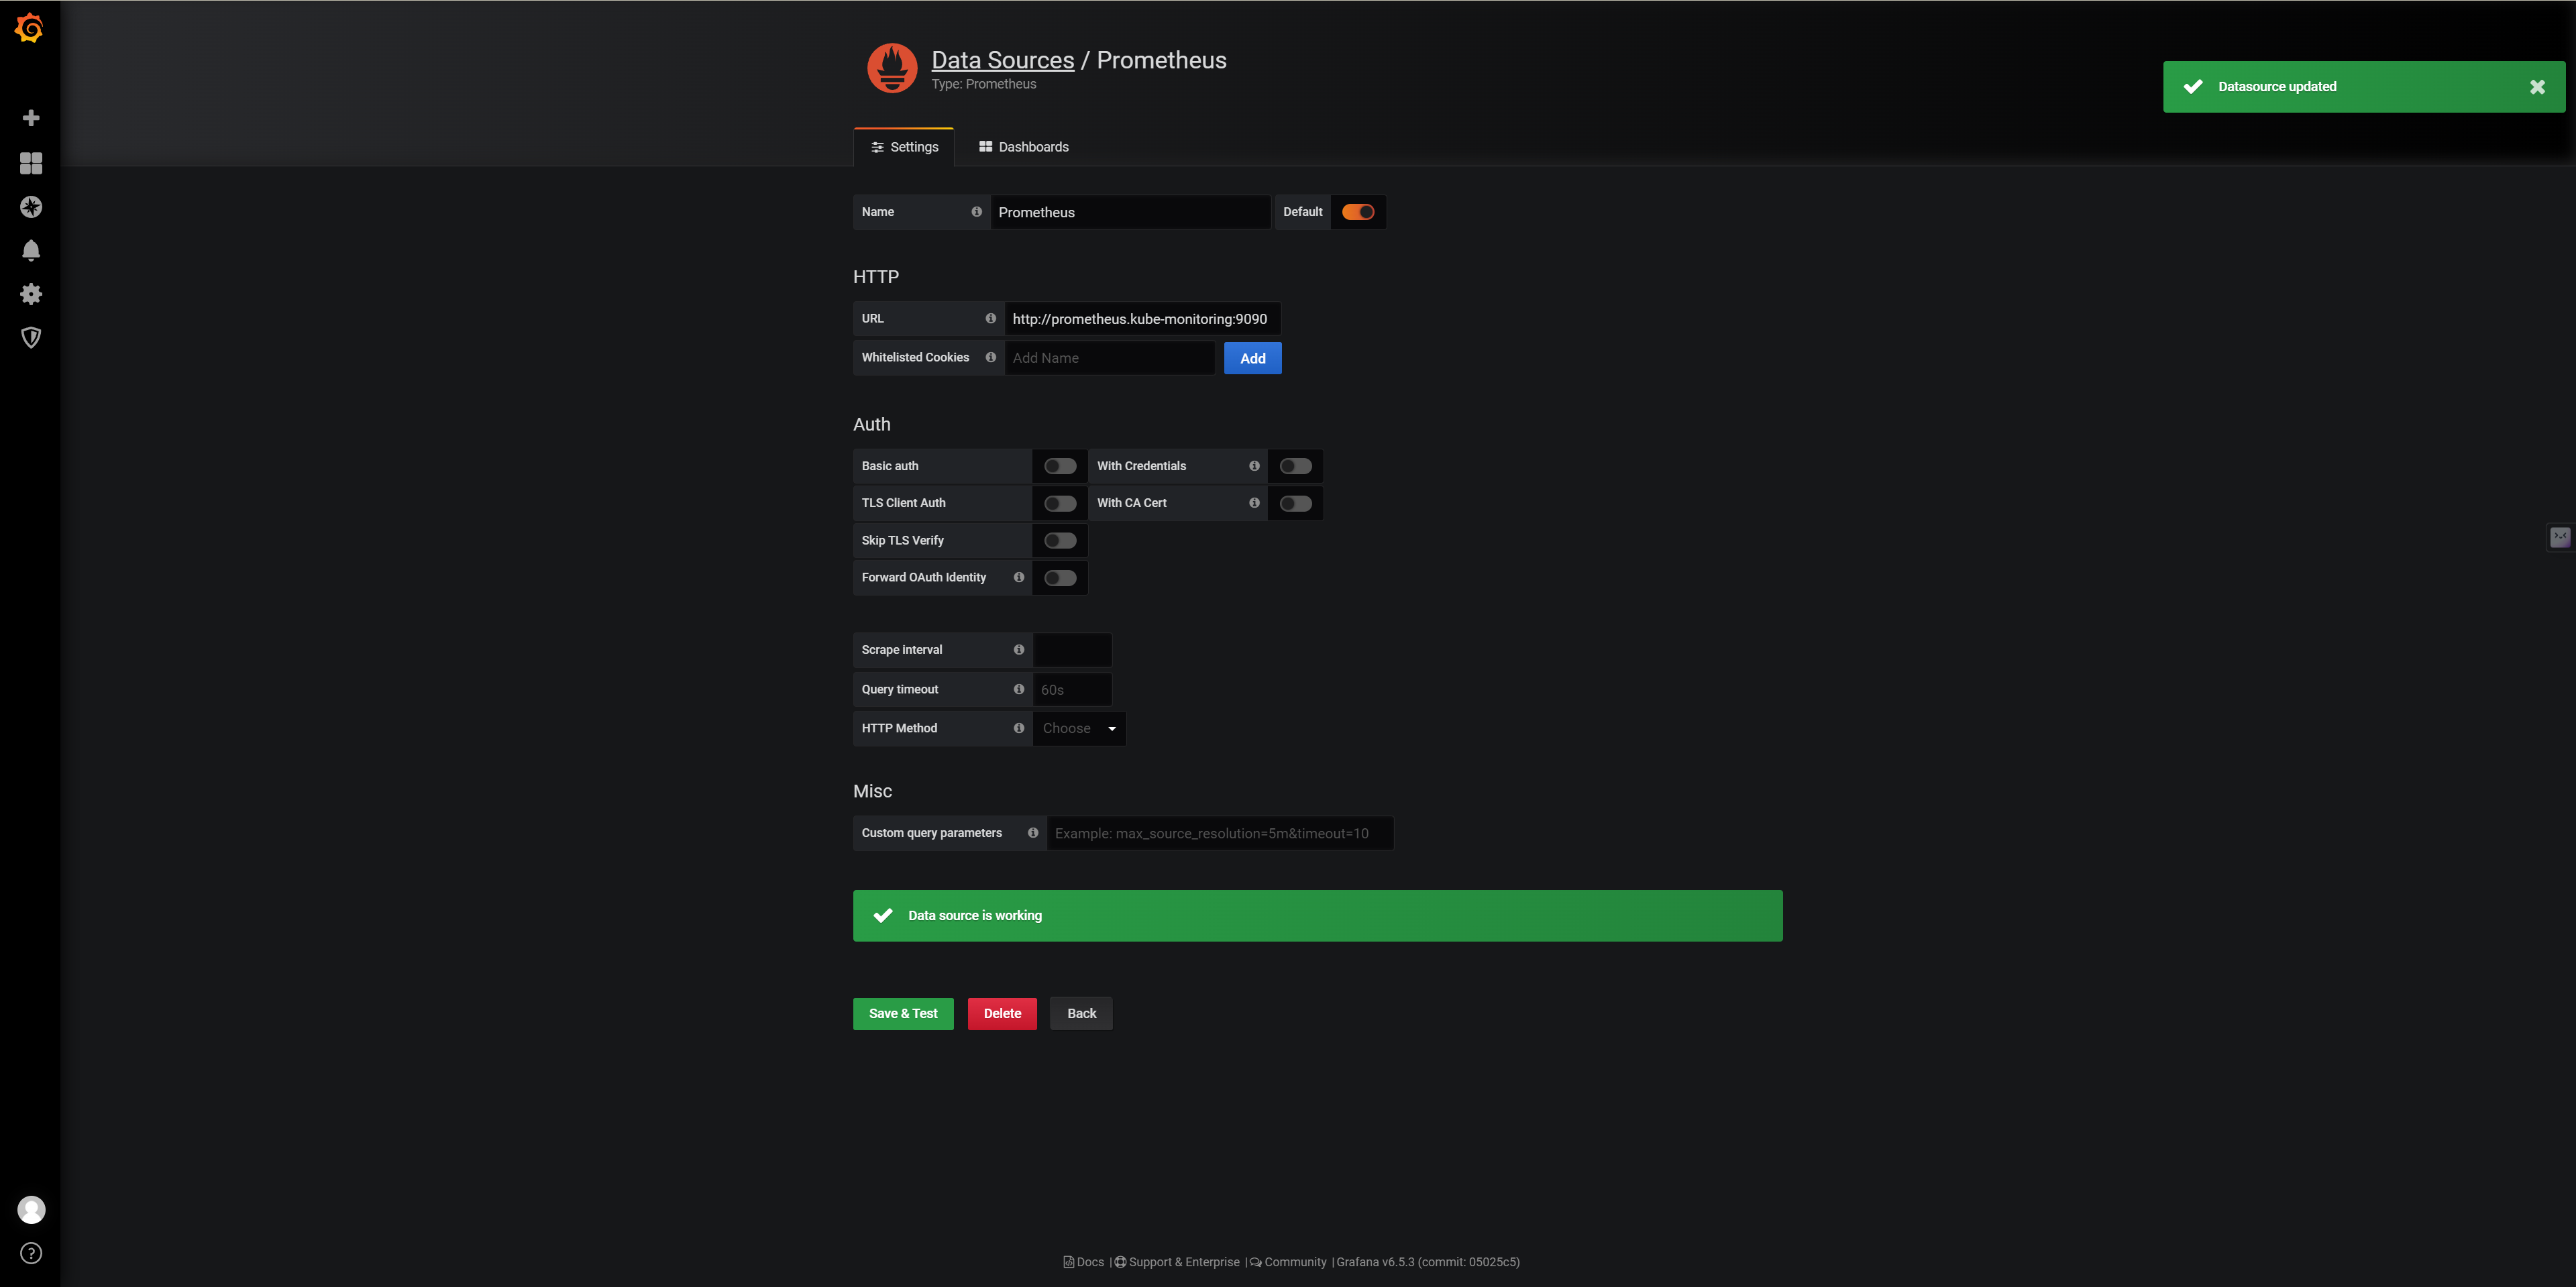Switch to the Dashboards tab

[x=1023, y=147]
